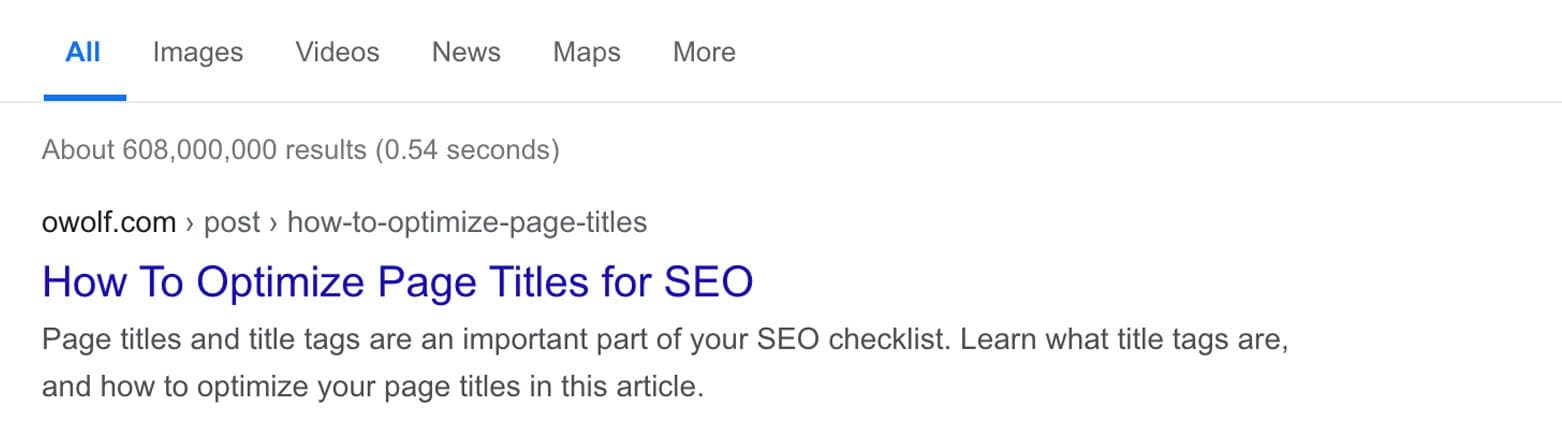Click the owolf.com domain in breadcrumb
The width and height of the screenshot is (1562, 448).
point(109,222)
